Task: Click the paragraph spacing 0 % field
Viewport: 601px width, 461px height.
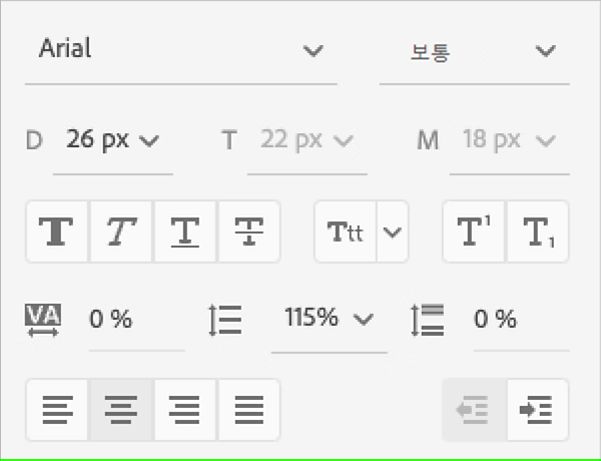Action: [519, 320]
